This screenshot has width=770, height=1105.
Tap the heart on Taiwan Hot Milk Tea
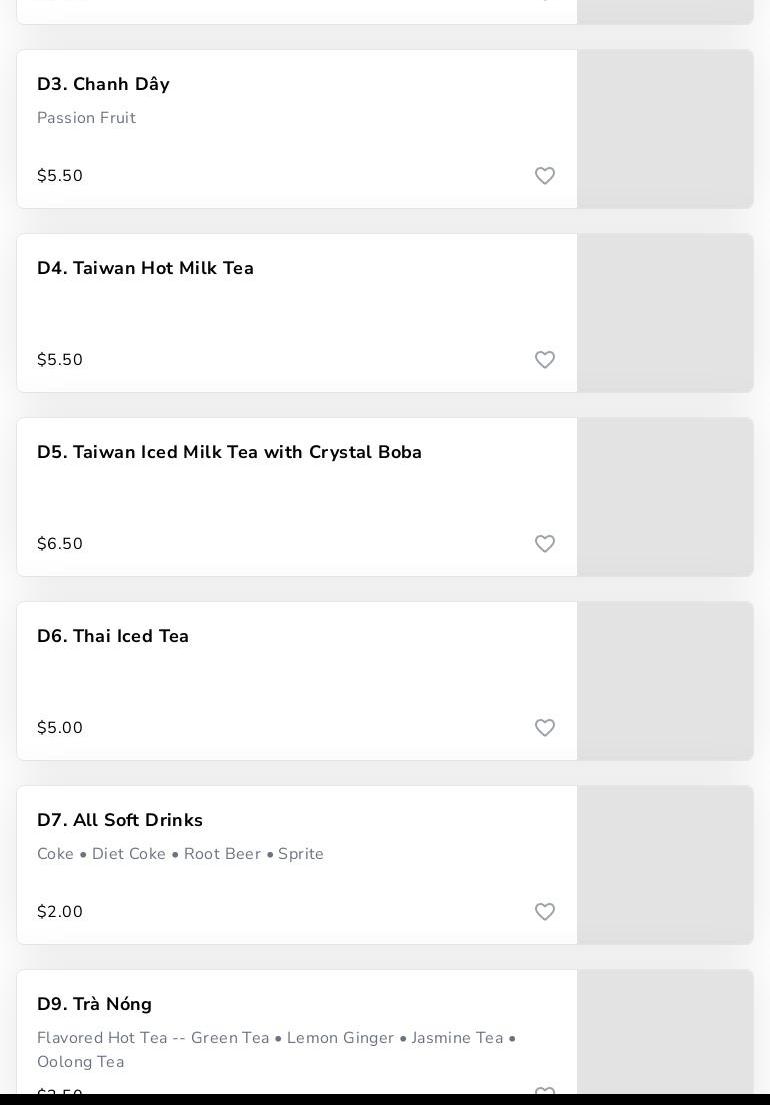[x=545, y=360]
